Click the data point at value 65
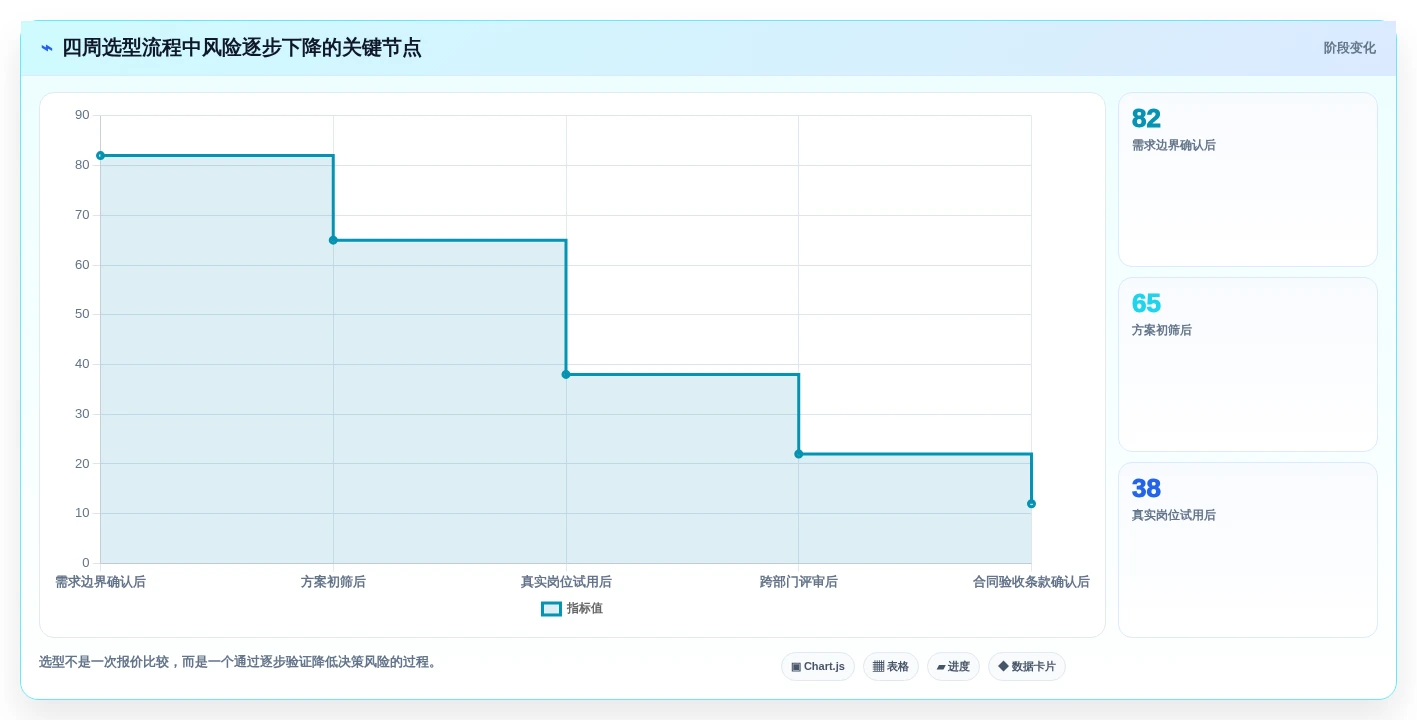 333,240
